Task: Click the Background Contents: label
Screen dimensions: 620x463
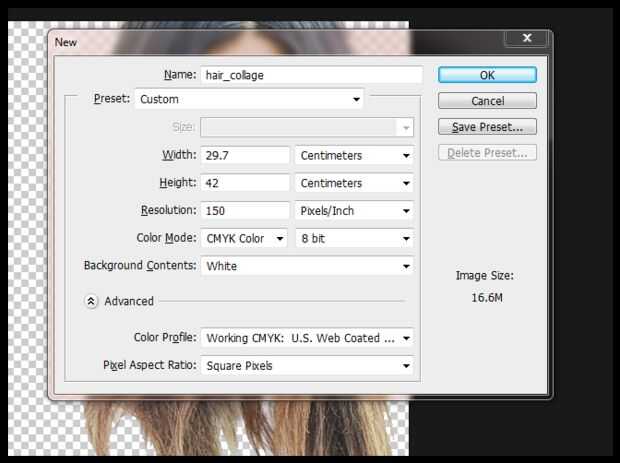Action: [x=140, y=265]
